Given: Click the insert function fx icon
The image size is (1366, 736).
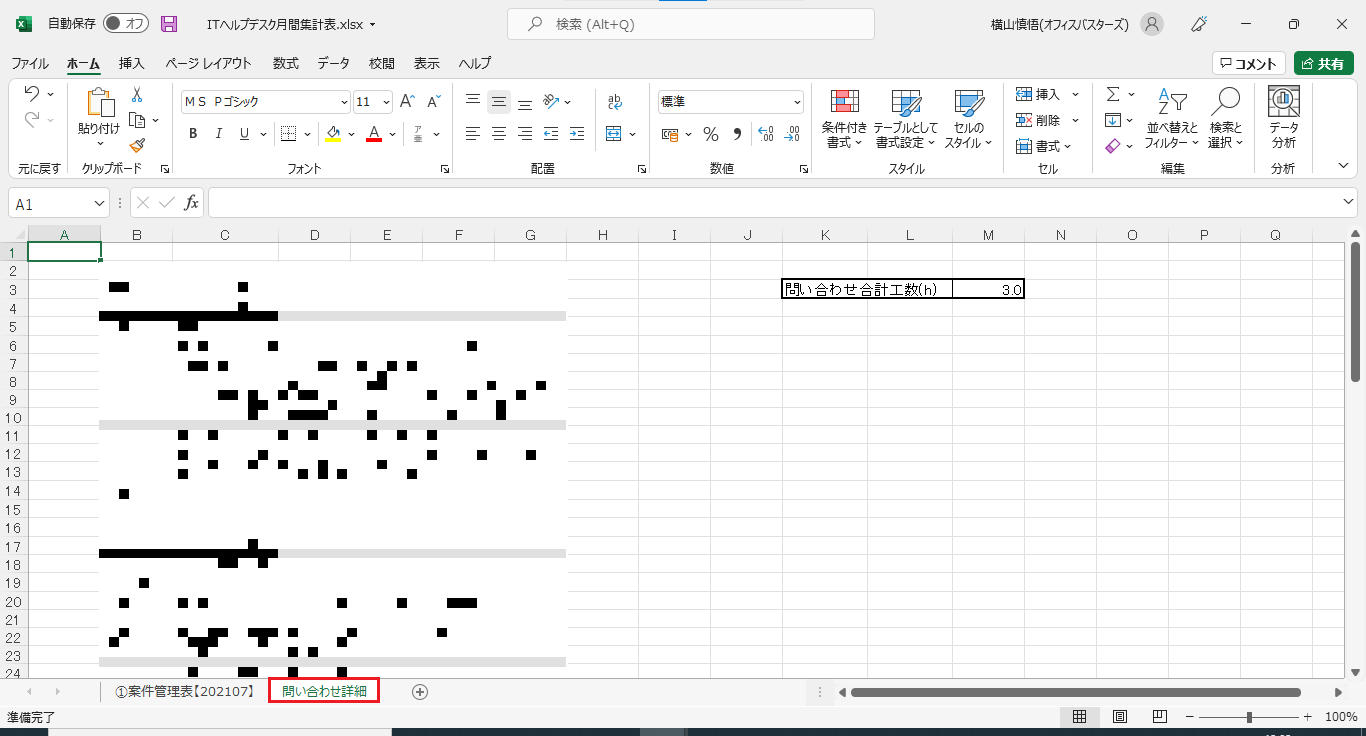Looking at the screenshot, I should coord(191,203).
